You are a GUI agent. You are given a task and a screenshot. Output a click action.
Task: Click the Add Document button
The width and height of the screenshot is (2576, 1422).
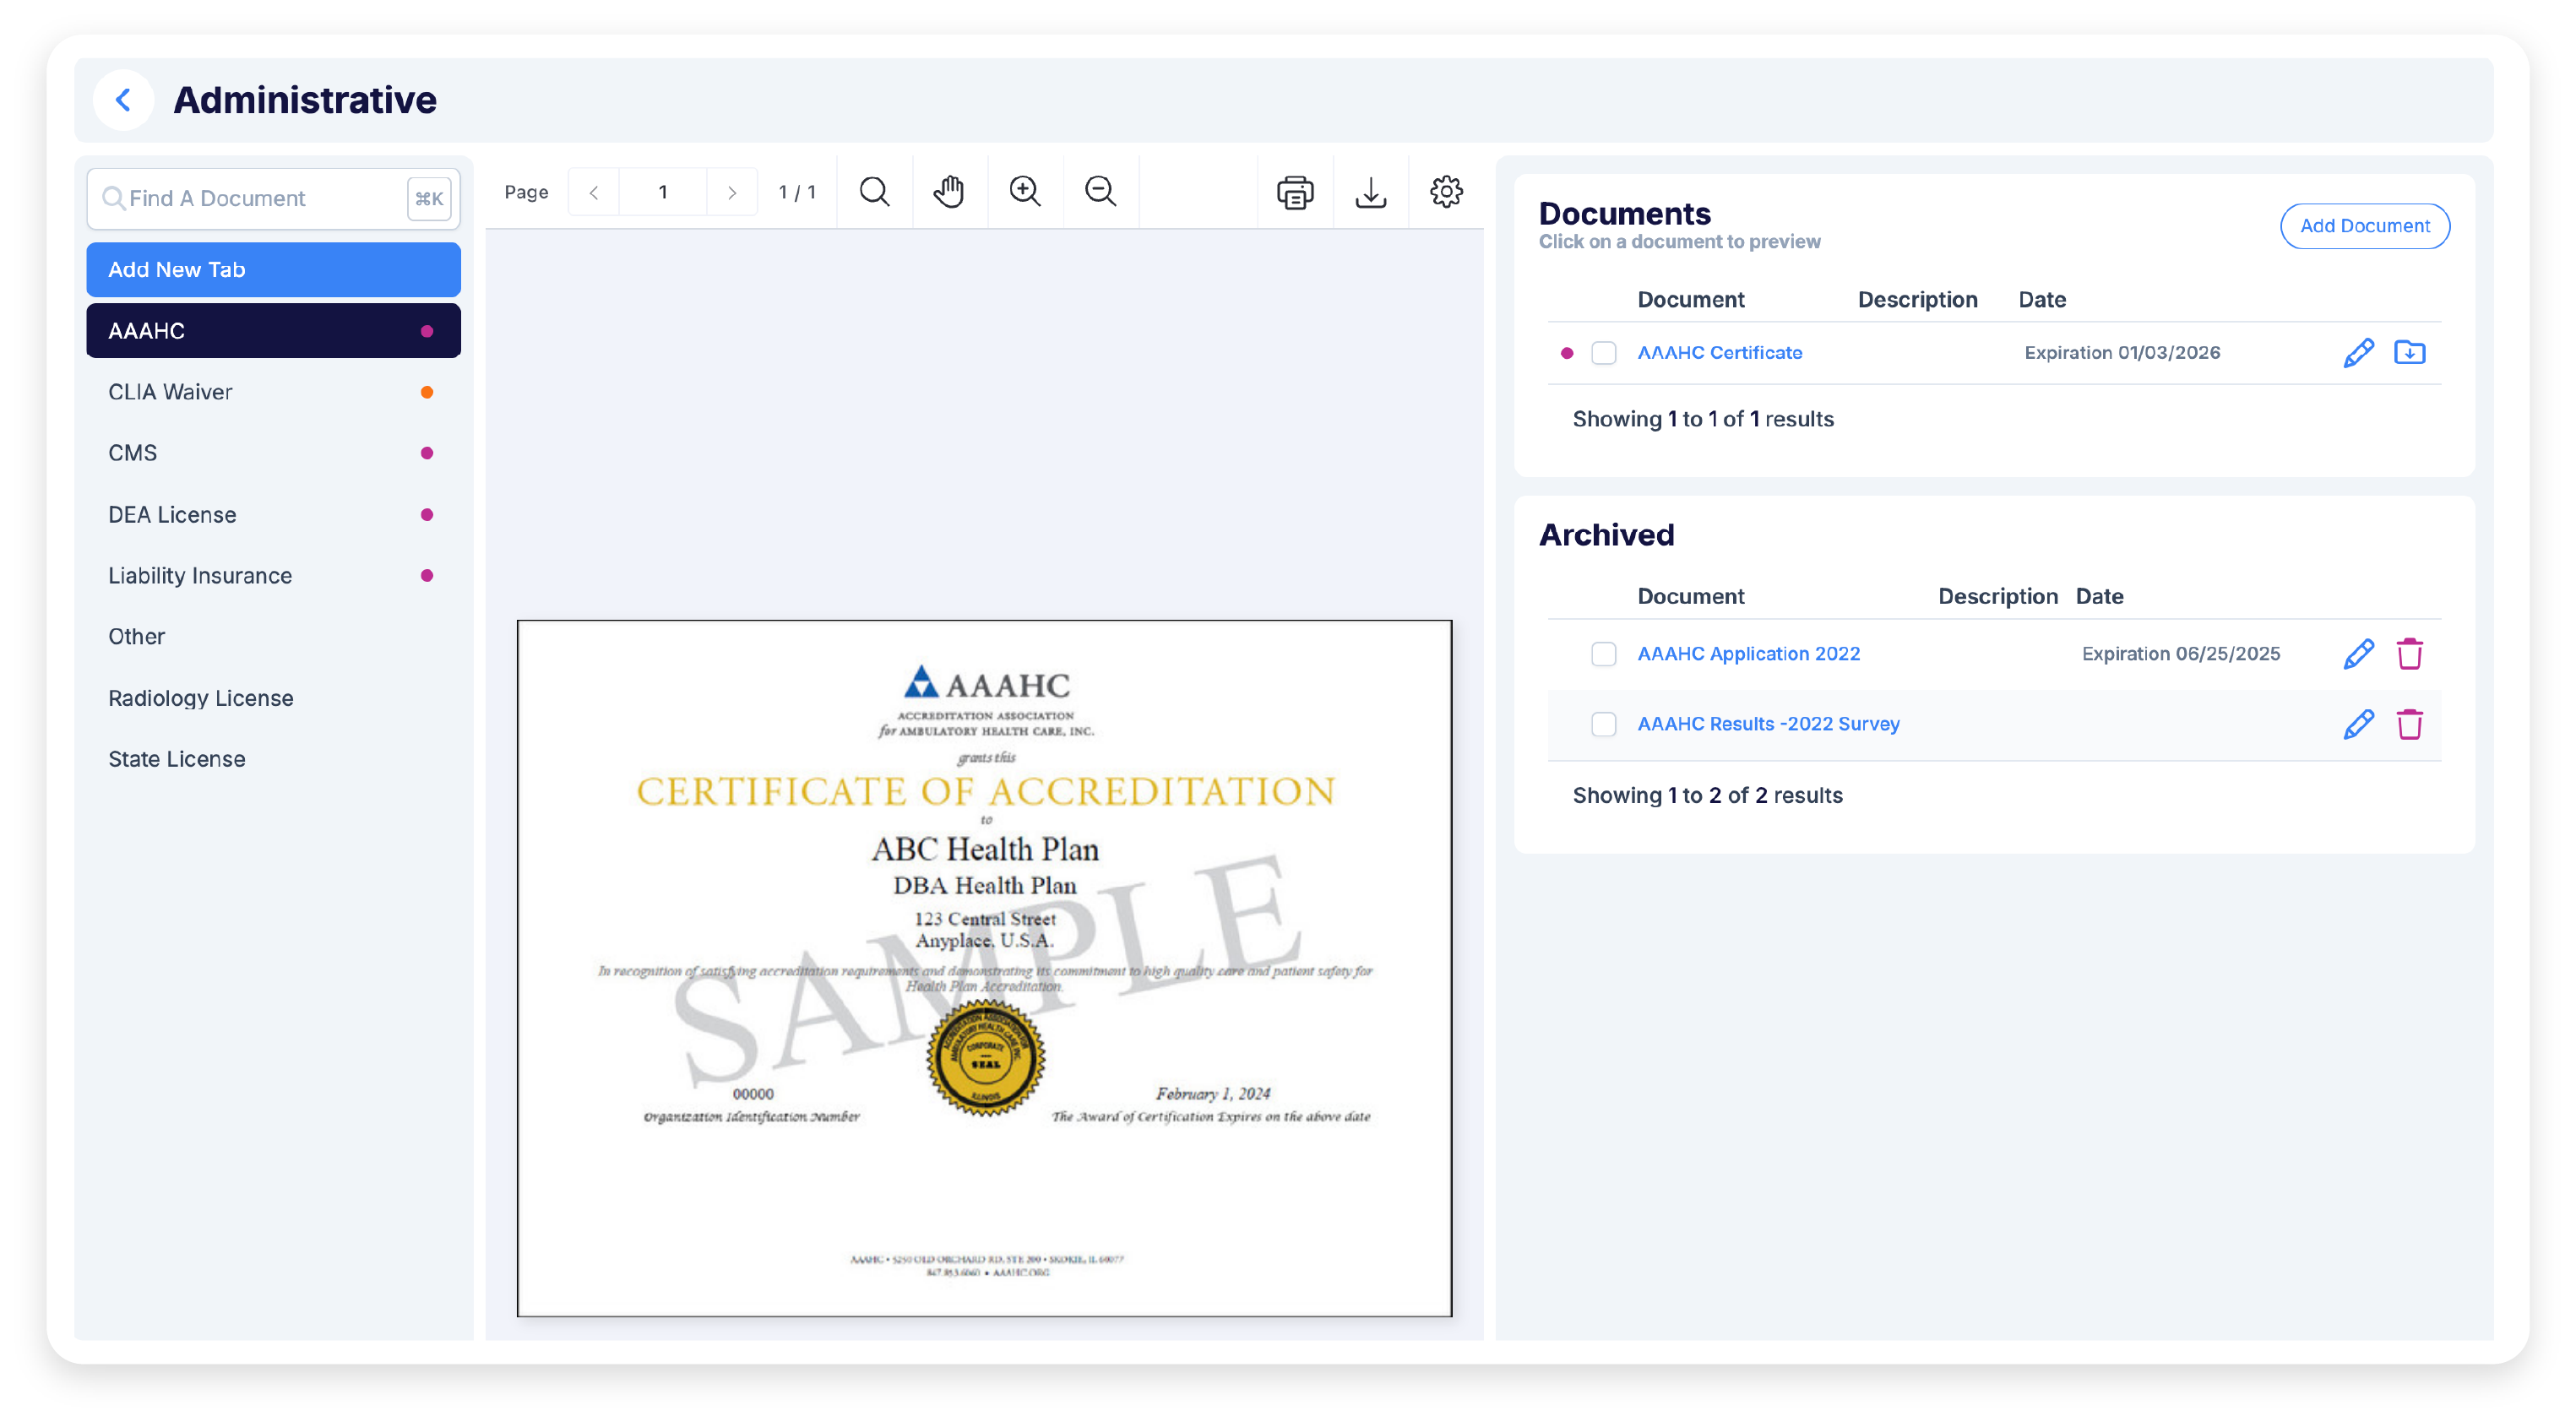[x=2364, y=226]
